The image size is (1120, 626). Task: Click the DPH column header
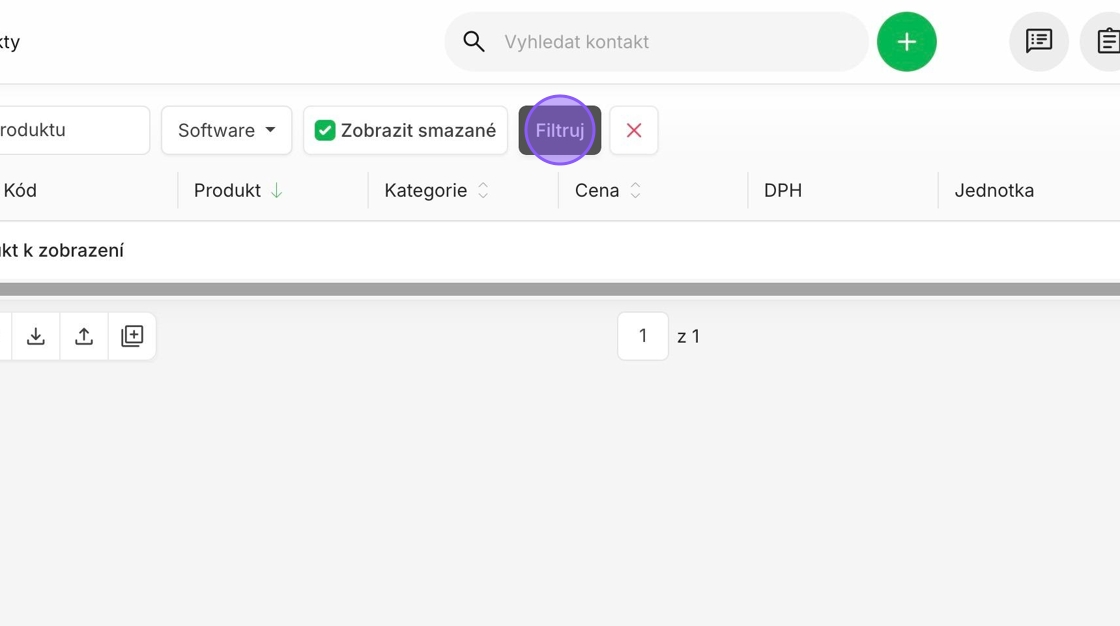pyautogui.click(x=783, y=191)
